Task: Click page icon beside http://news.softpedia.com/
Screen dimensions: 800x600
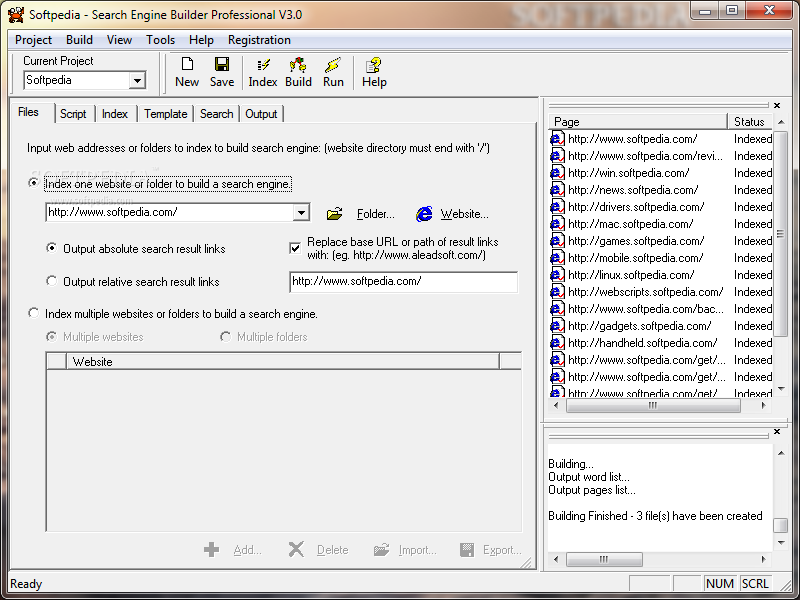Action: [x=557, y=190]
